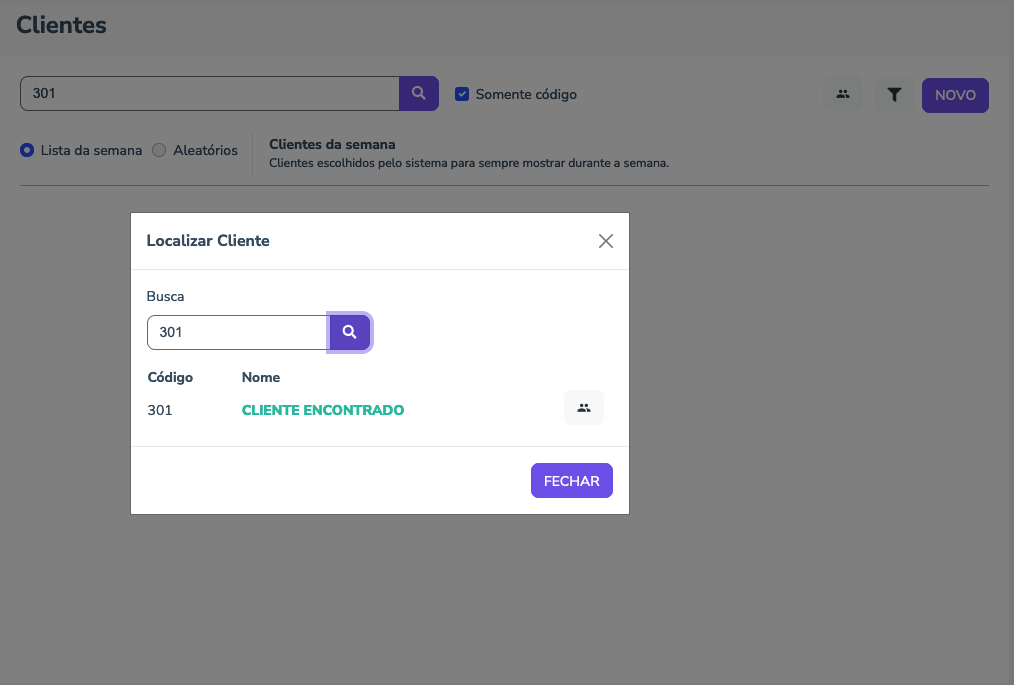Click the people icon on the client 301 row

tap(584, 408)
